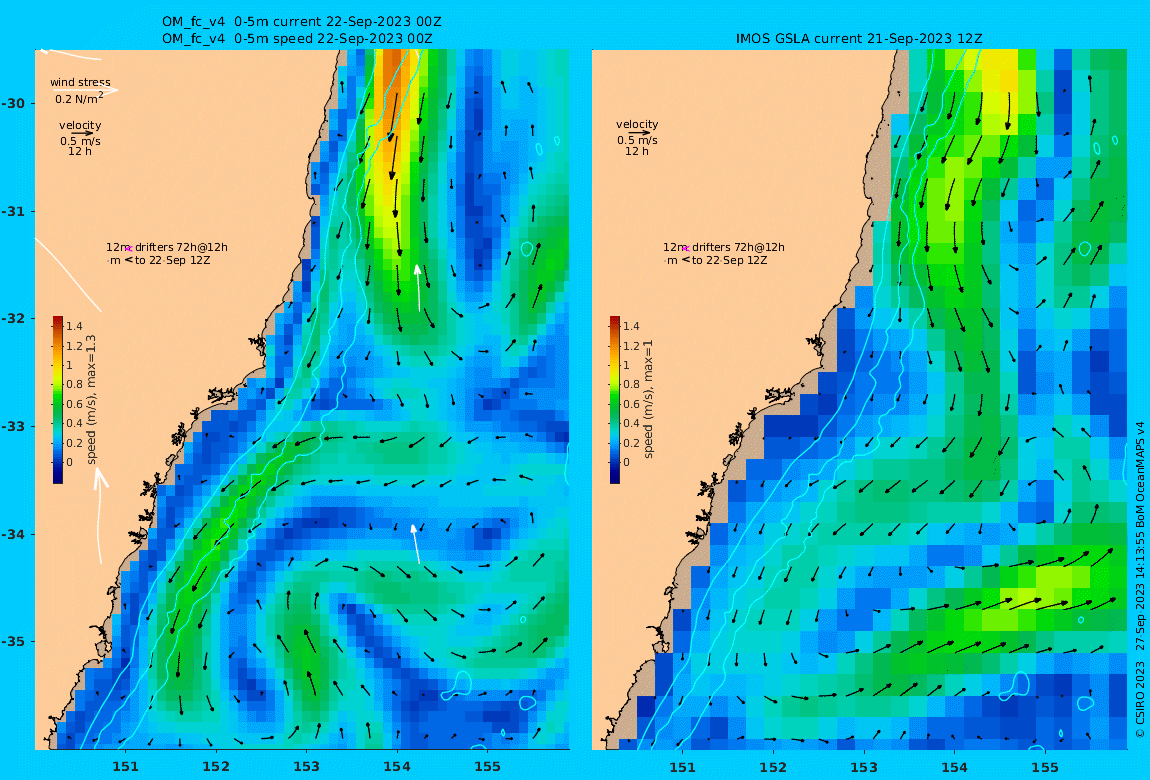Click the 'velocity' label on the right map
The image size is (1150, 780).
pos(637,125)
